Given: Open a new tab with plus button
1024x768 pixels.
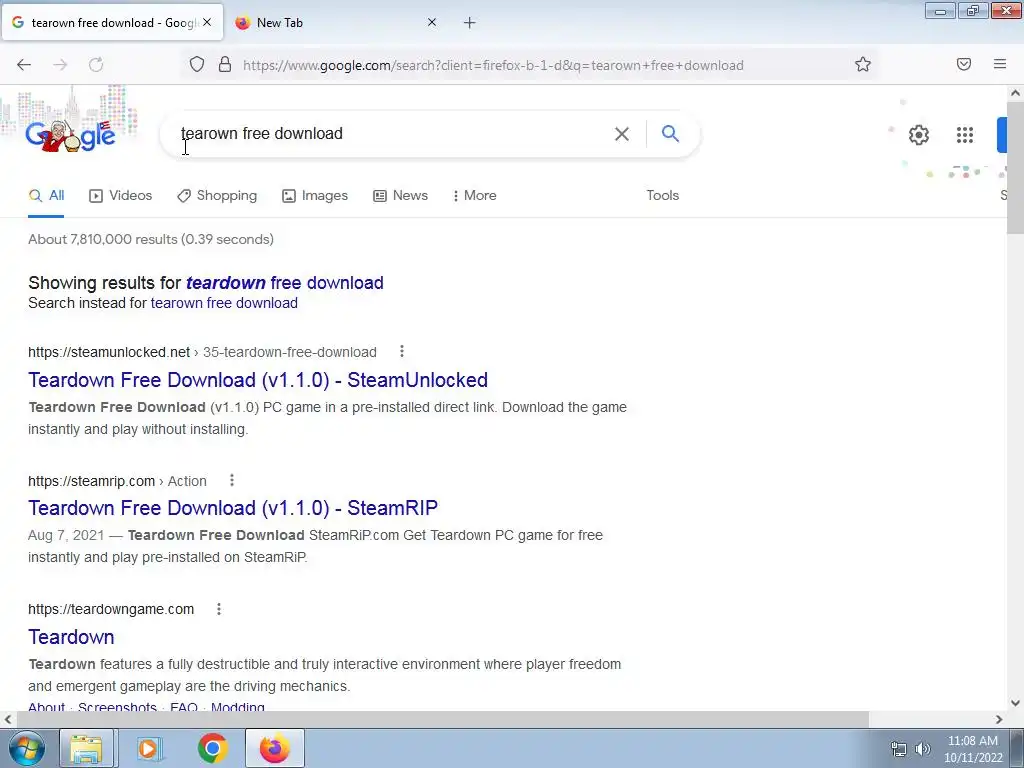Looking at the screenshot, I should 470,23.
